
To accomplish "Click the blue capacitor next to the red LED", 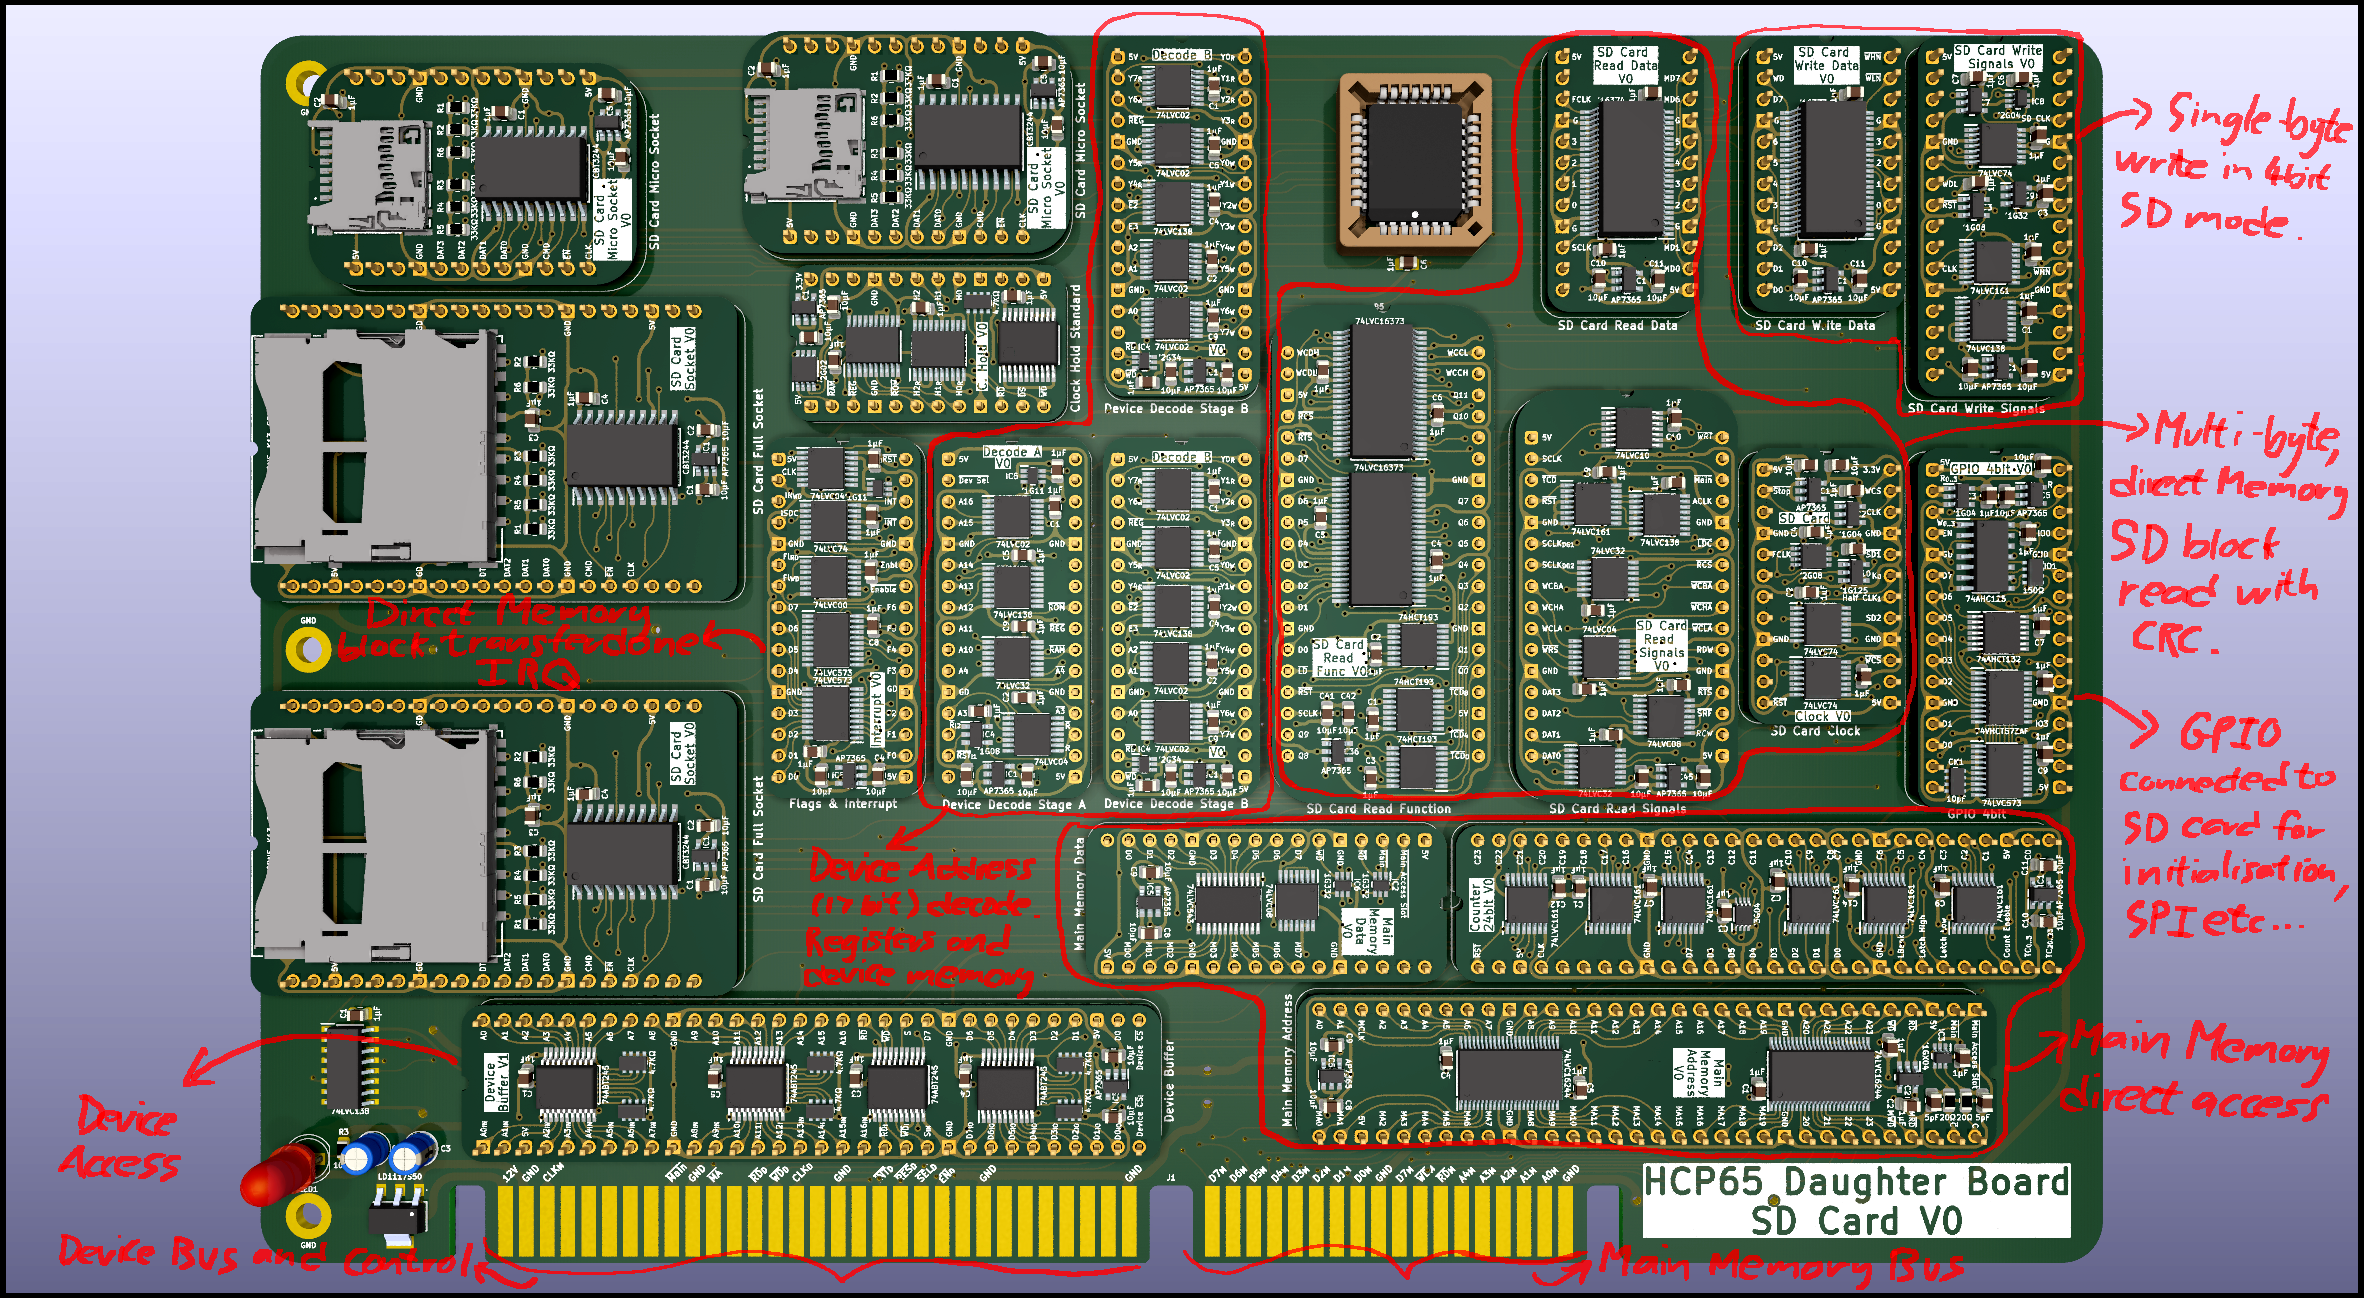I will (x=365, y=1155).
